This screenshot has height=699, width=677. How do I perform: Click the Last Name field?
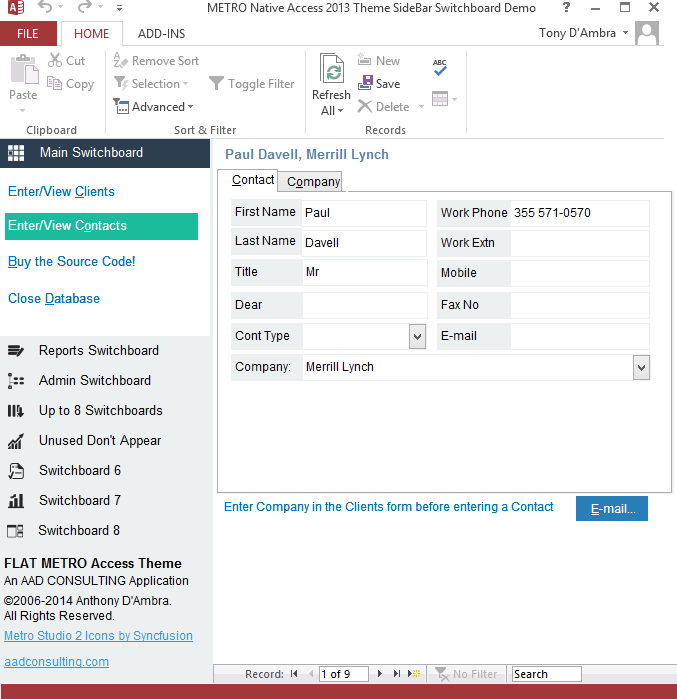(364, 243)
